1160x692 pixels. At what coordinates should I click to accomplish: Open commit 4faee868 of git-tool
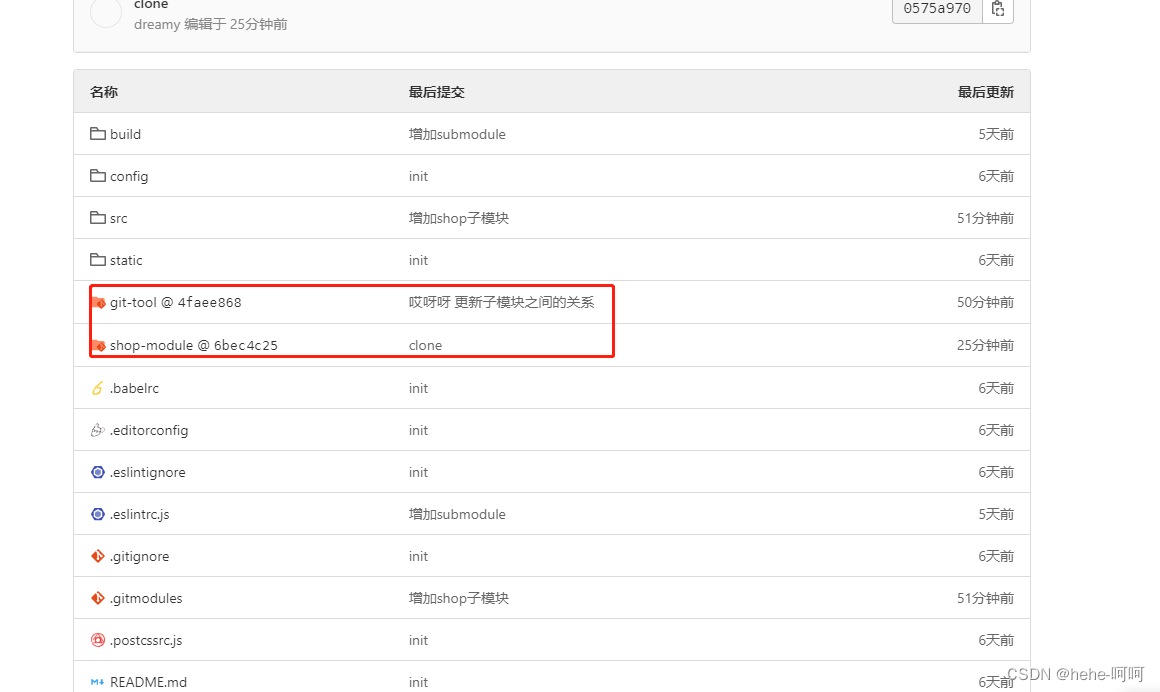(209, 303)
